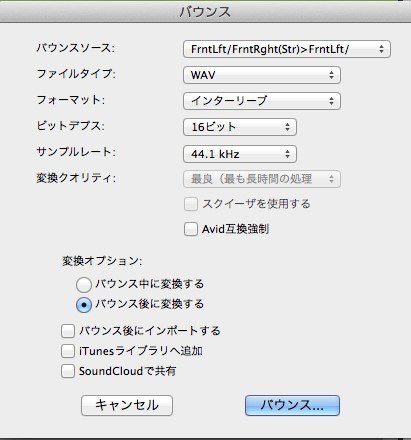This screenshot has height=440, width=411.
Task: Click the arrows icon on WAV dropdown
Action: point(331,75)
